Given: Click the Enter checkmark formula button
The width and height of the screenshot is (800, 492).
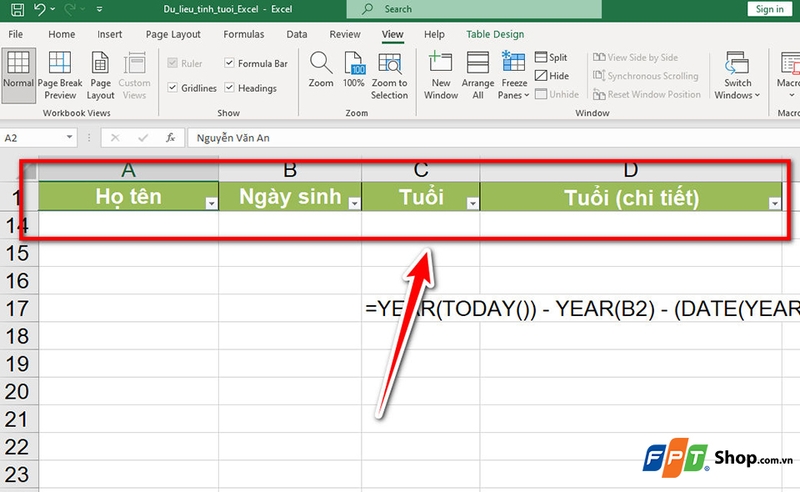Looking at the screenshot, I should pos(143,138).
